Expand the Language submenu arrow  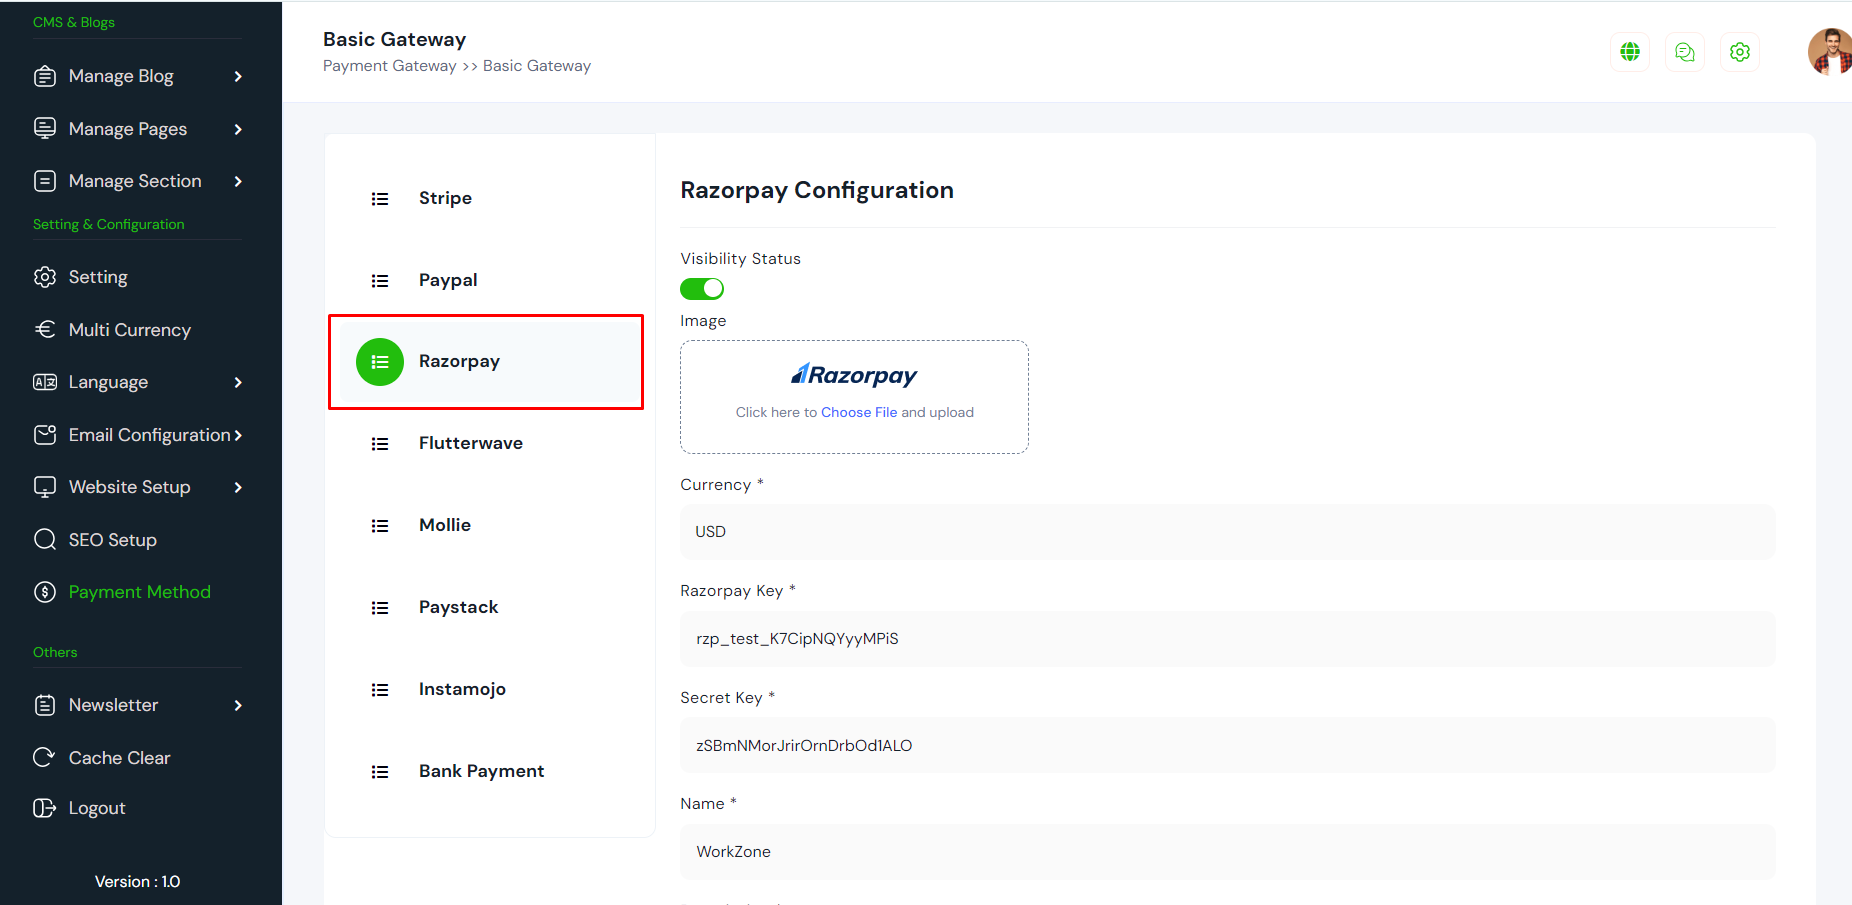tap(238, 383)
